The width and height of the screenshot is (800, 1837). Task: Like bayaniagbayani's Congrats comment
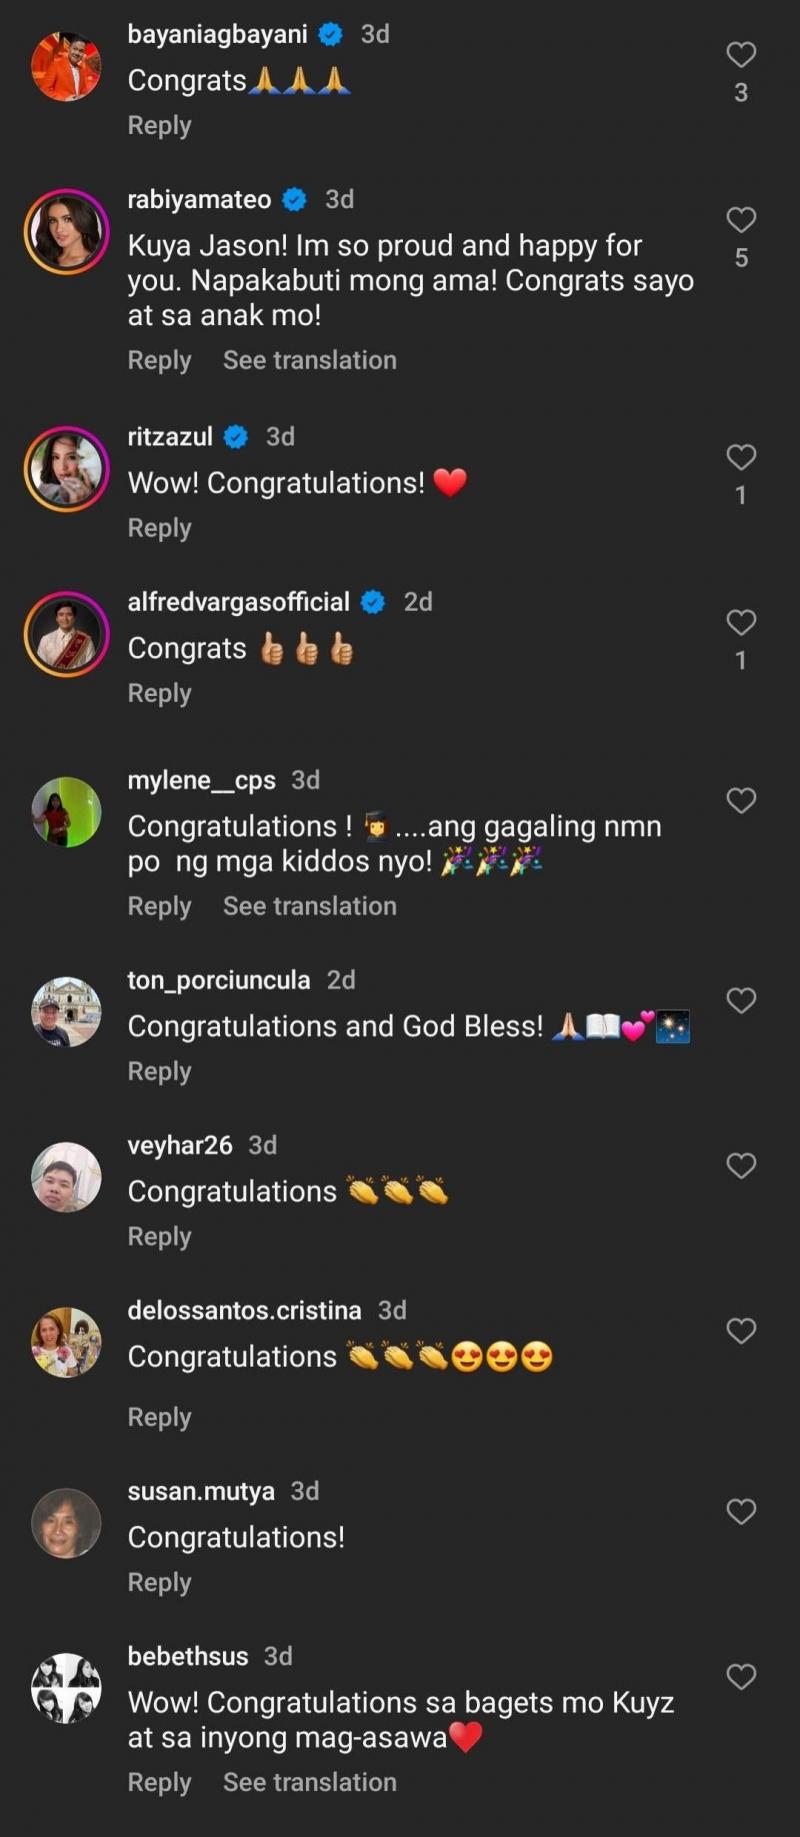tap(741, 54)
